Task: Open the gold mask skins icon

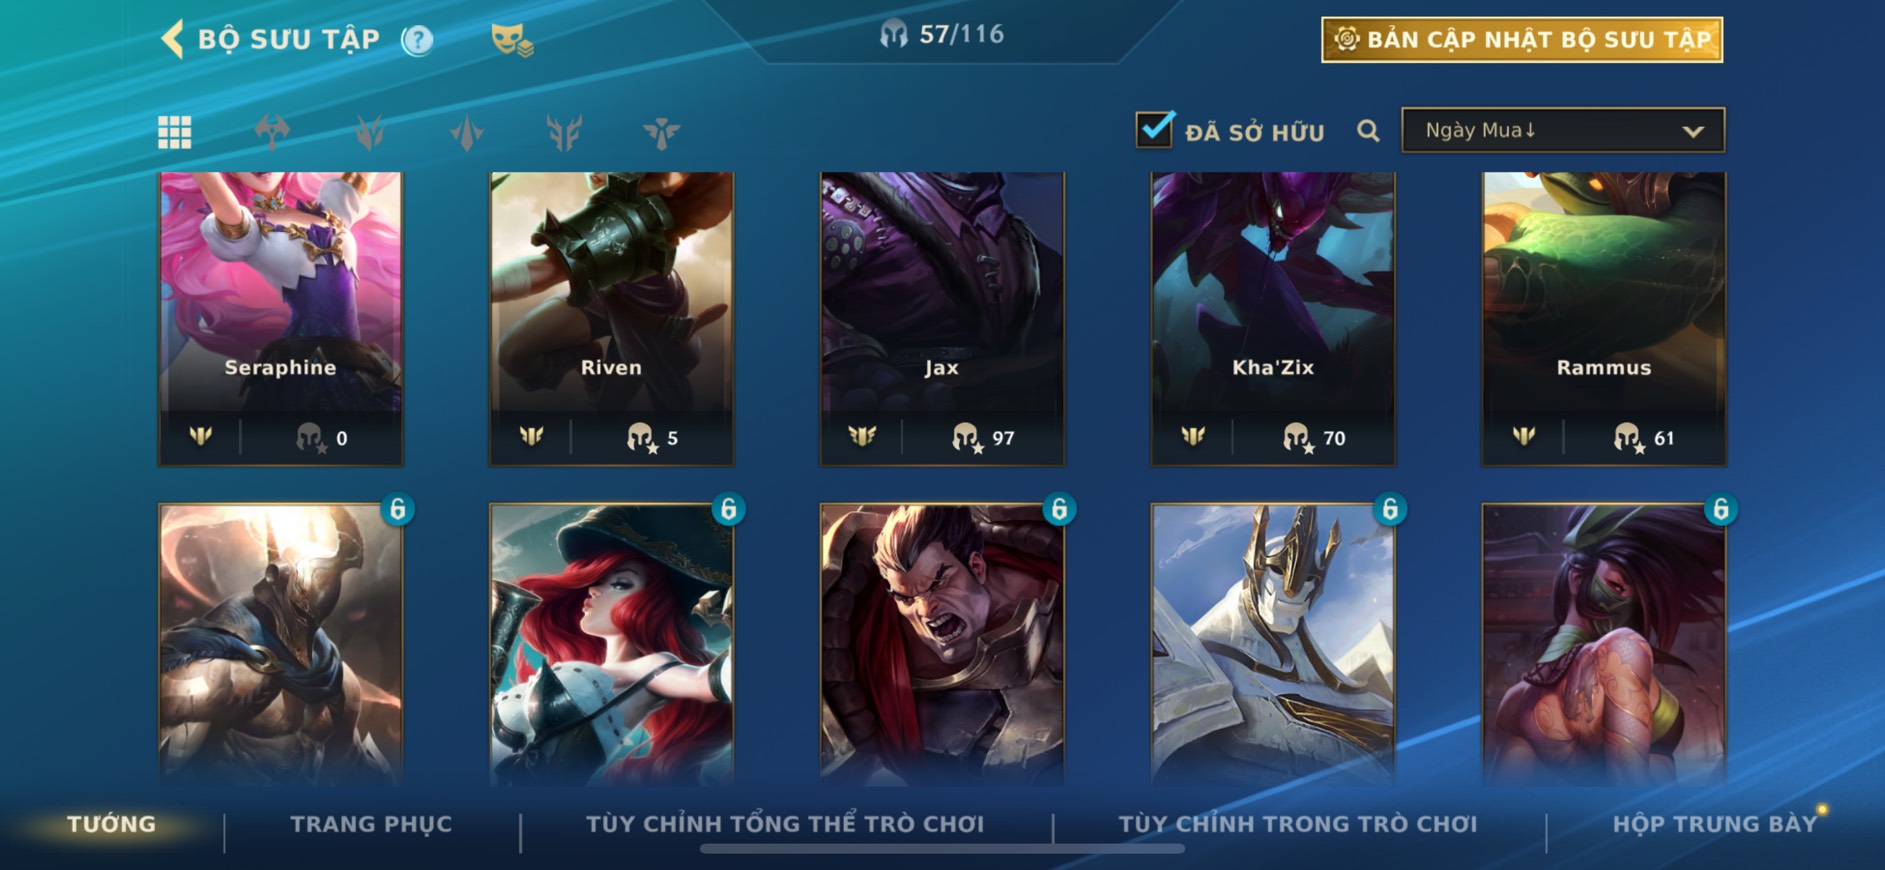Action: coord(512,40)
